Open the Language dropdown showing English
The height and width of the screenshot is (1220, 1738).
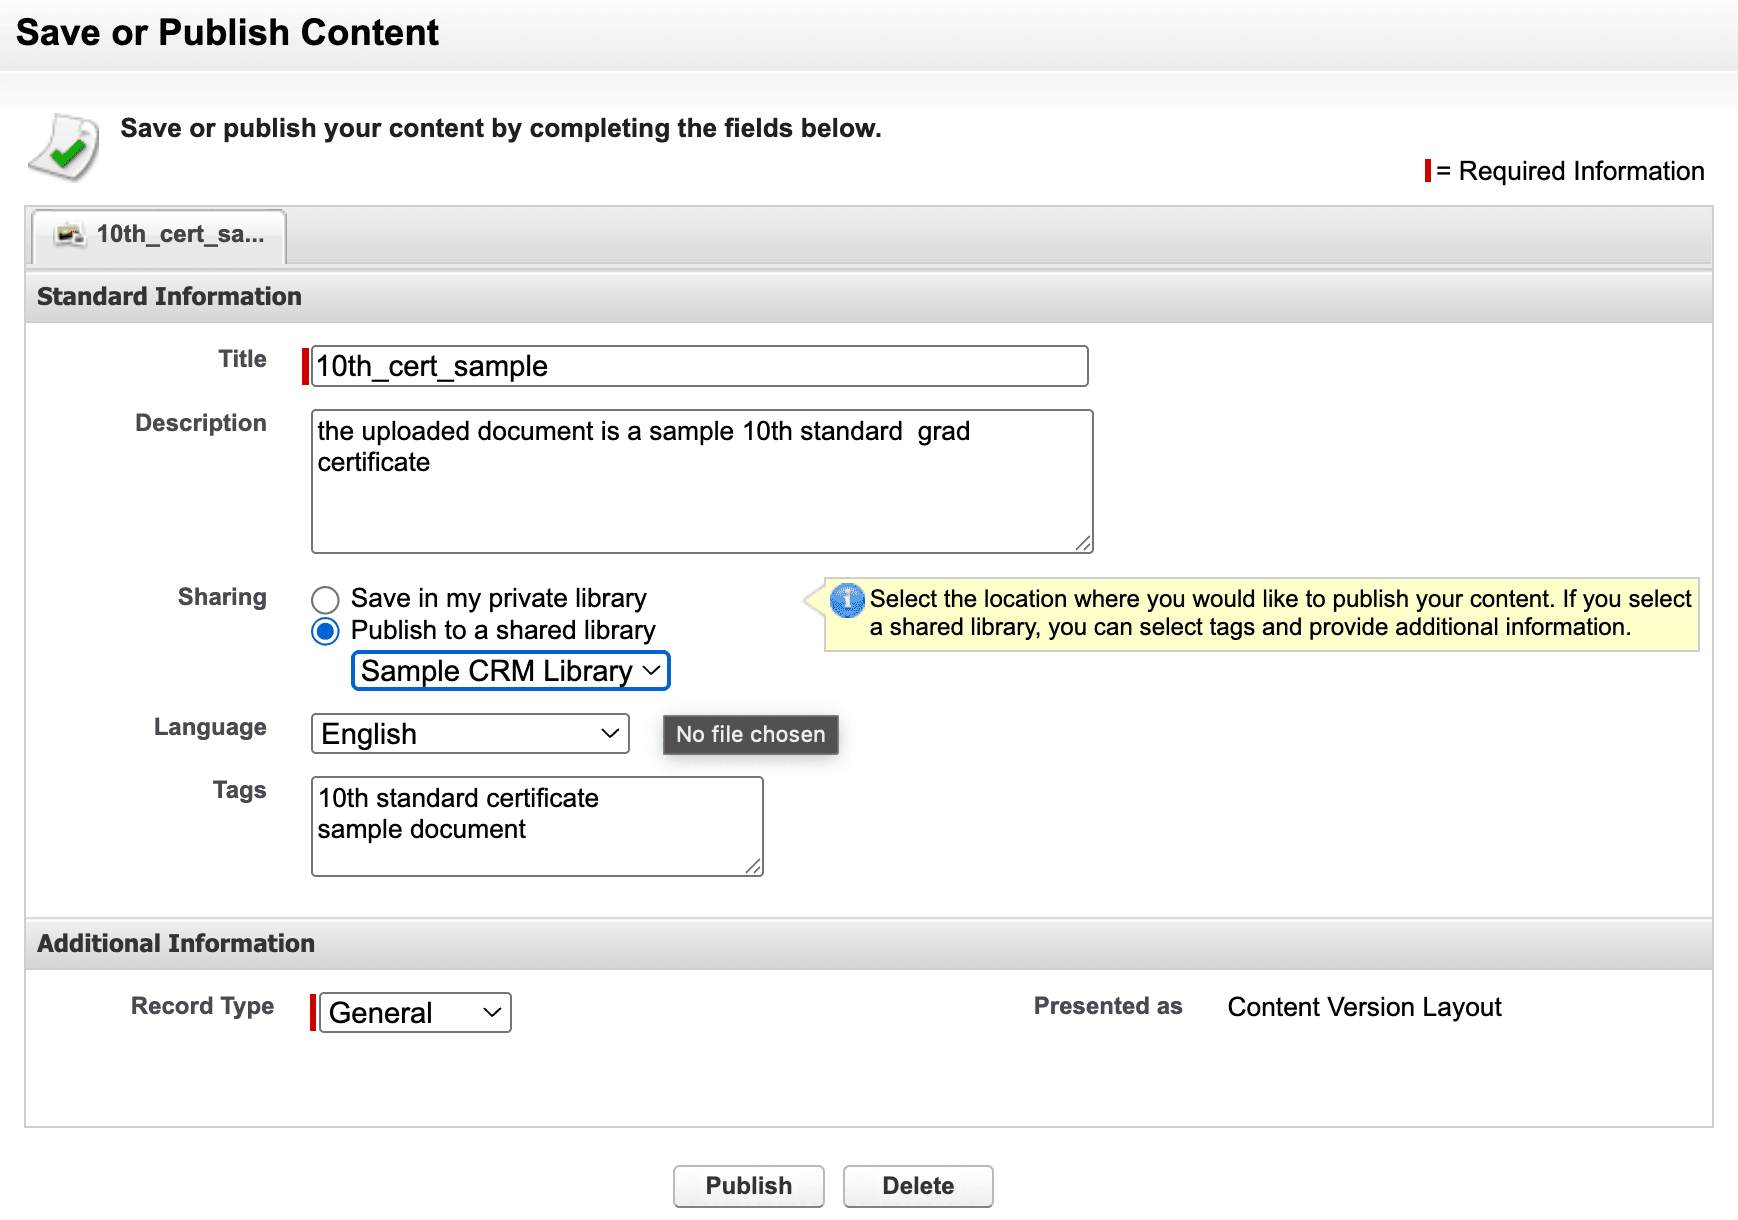click(x=469, y=733)
